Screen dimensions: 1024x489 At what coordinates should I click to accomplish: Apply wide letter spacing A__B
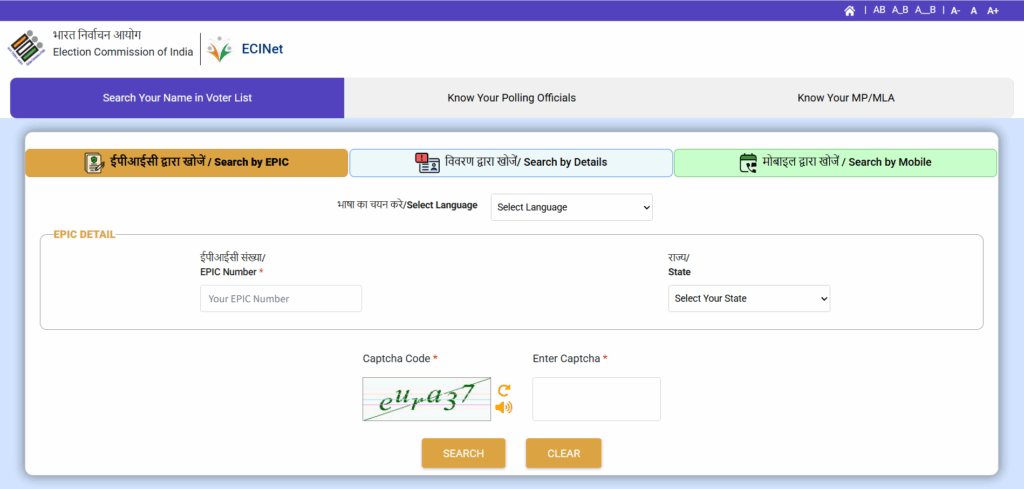pyautogui.click(x=925, y=10)
